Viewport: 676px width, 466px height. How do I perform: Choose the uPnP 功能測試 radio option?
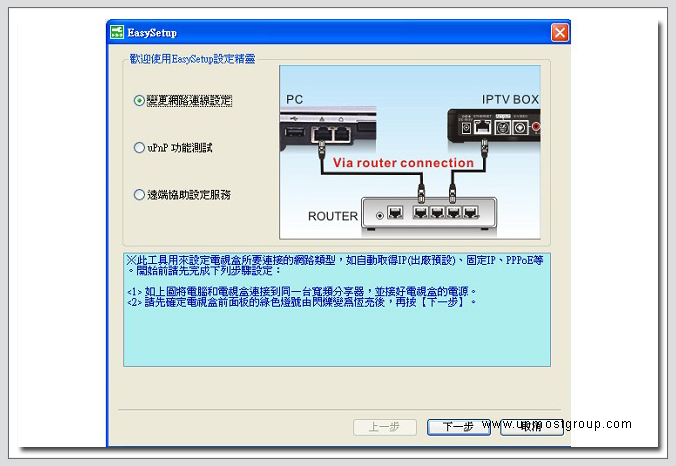click(139, 148)
